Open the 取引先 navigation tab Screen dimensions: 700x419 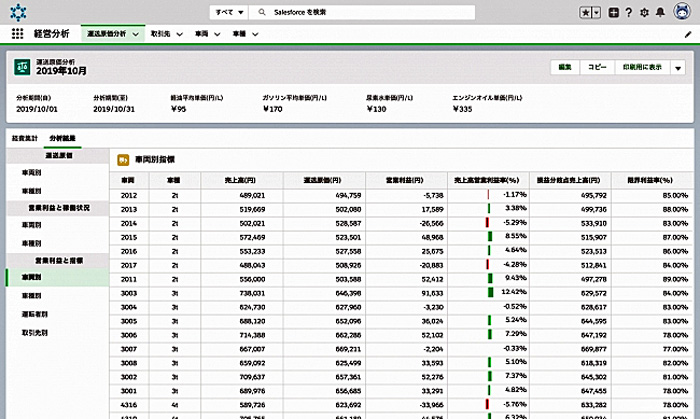(160, 34)
